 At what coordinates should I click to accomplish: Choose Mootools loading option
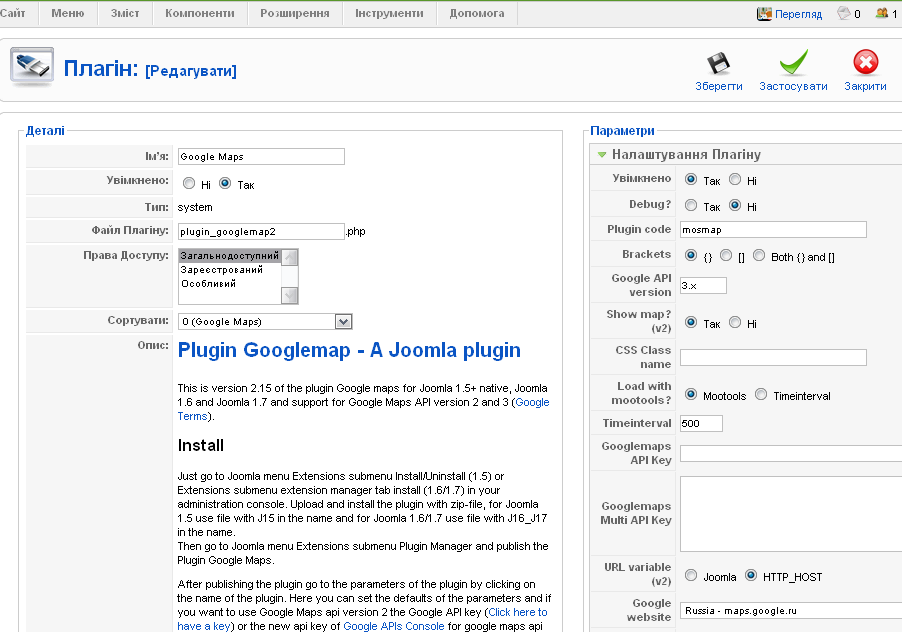tap(691, 394)
